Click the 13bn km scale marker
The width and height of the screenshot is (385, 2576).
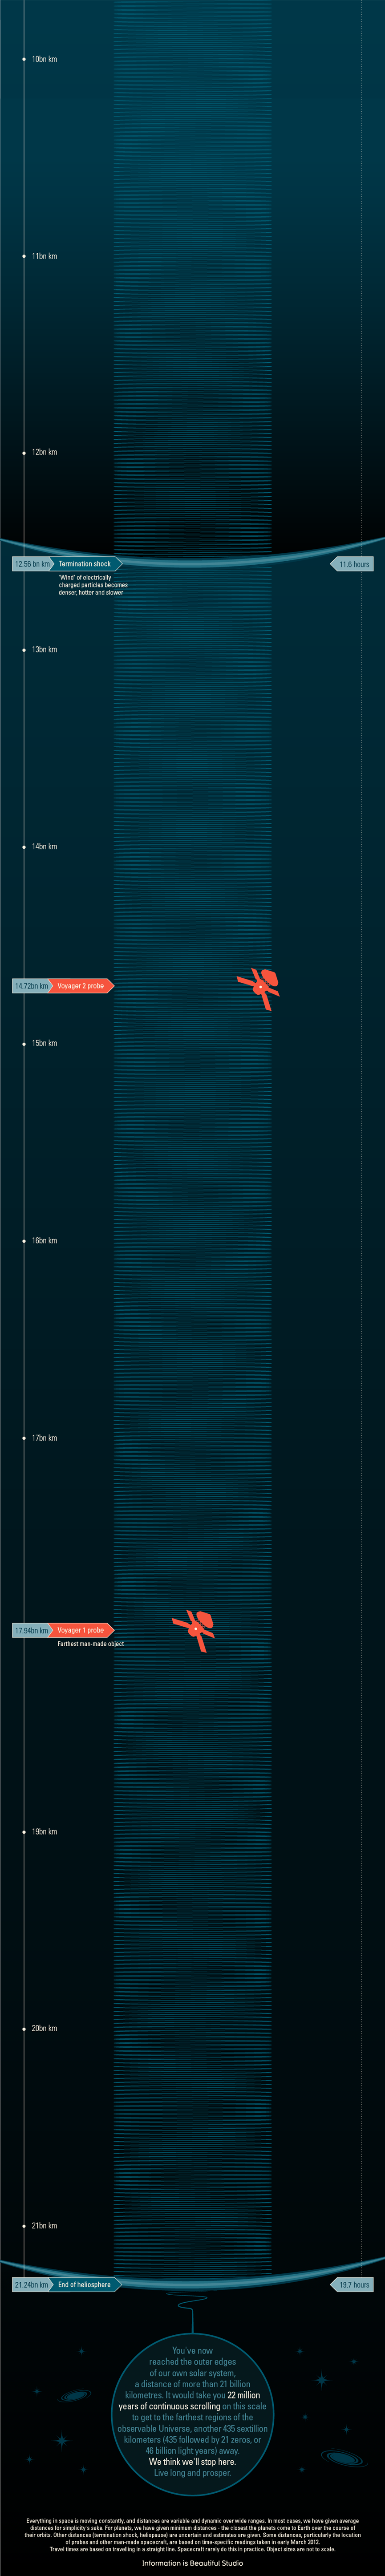pyautogui.click(x=44, y=650)
